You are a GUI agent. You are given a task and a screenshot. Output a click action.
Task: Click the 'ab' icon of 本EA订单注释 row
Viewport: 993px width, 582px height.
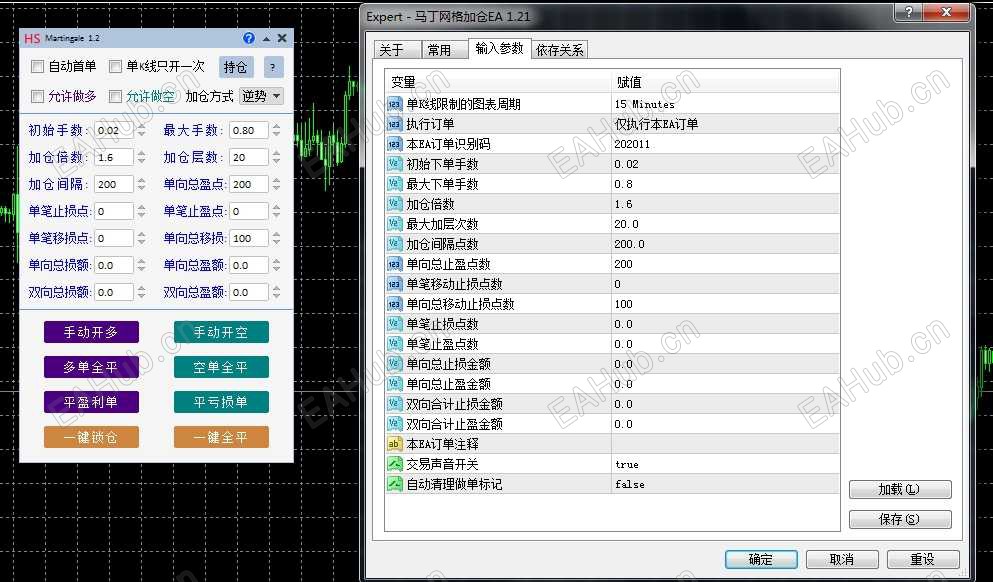pos(395,445)
